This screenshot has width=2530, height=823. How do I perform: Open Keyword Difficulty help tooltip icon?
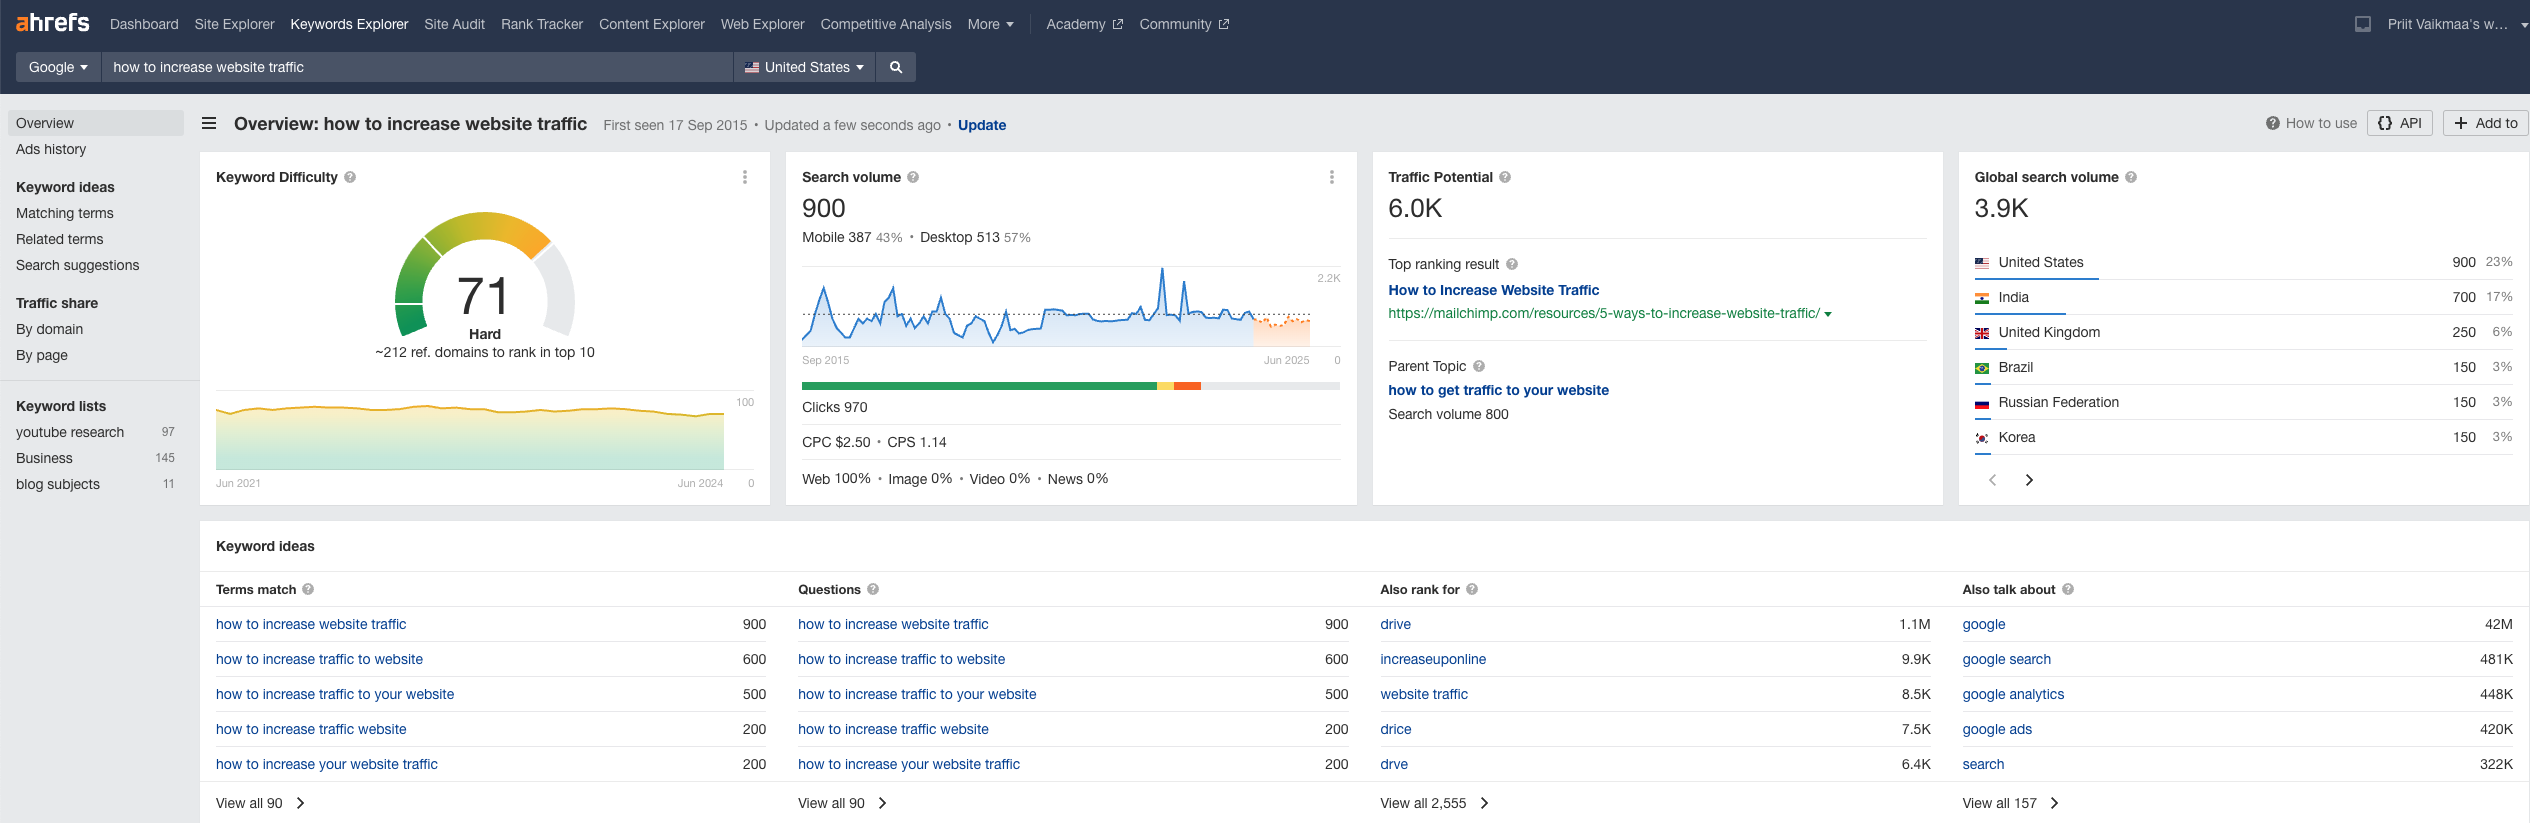[350, 177]
